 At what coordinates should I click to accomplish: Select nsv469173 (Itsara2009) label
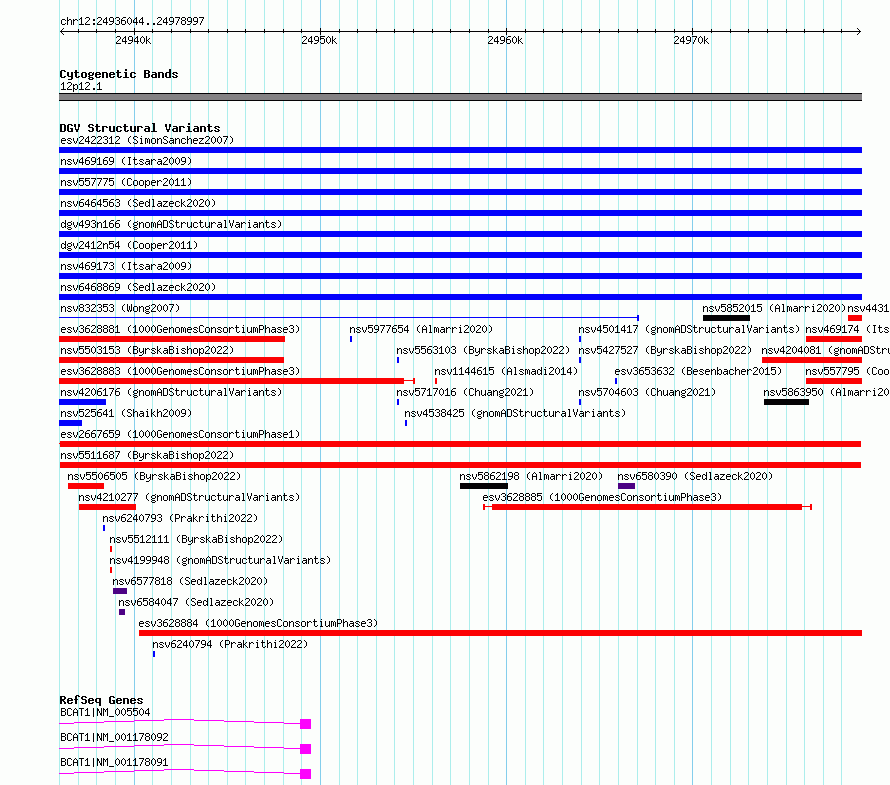click(126, 266)
